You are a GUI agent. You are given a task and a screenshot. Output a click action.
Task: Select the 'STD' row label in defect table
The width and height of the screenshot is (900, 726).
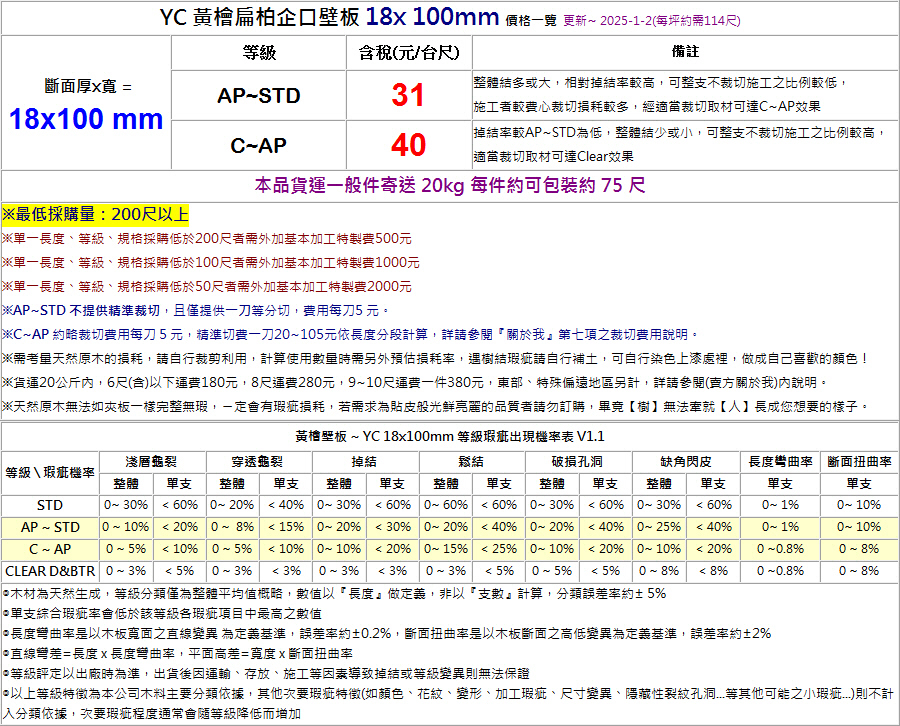[50, 506]
